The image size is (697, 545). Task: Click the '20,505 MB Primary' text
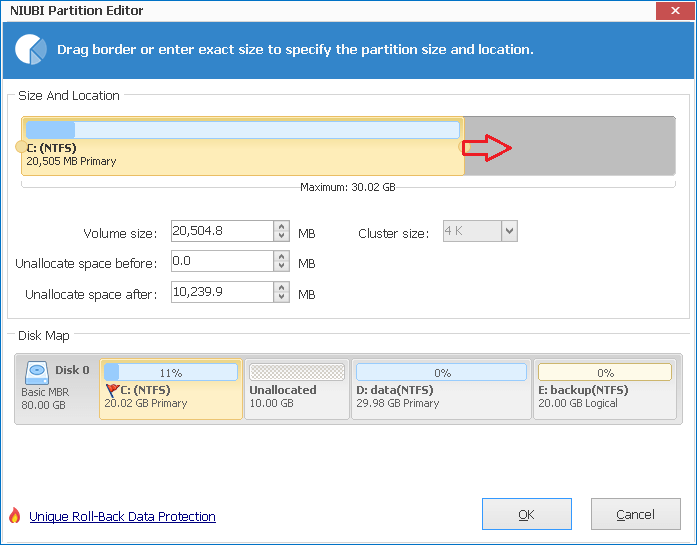click(71, 161)
